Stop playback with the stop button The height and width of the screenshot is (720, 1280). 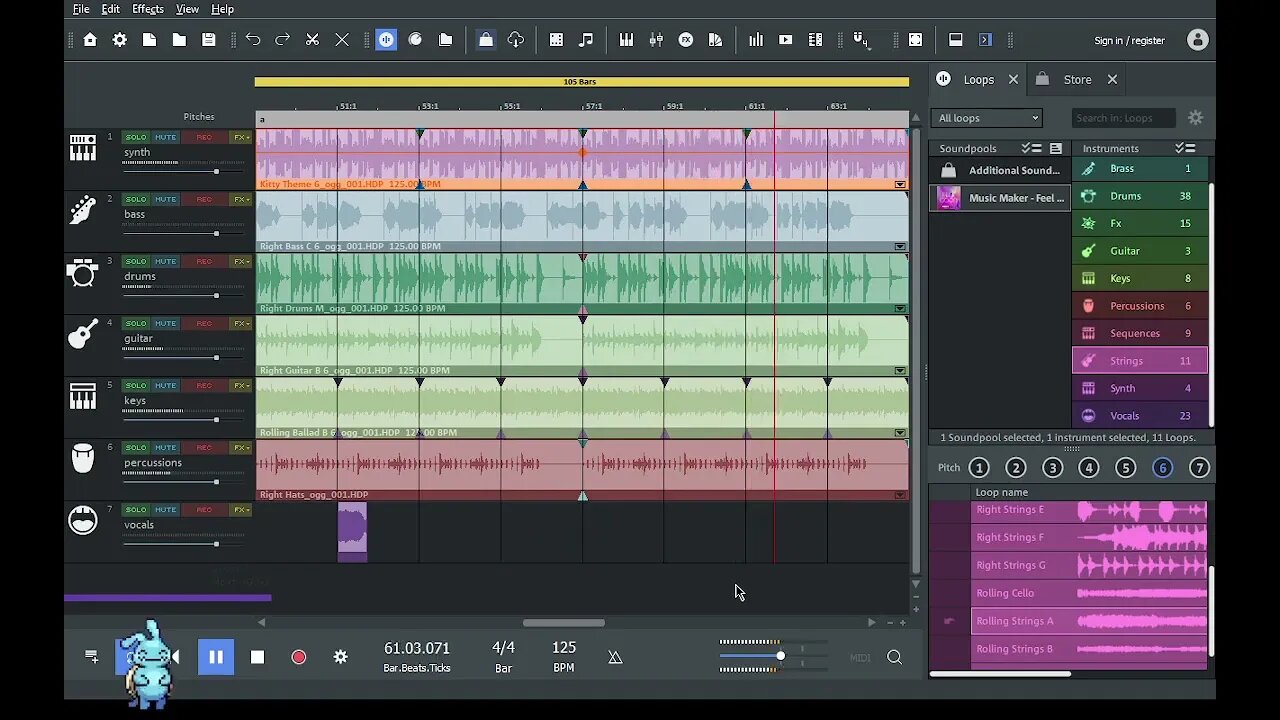coord(257,657)
